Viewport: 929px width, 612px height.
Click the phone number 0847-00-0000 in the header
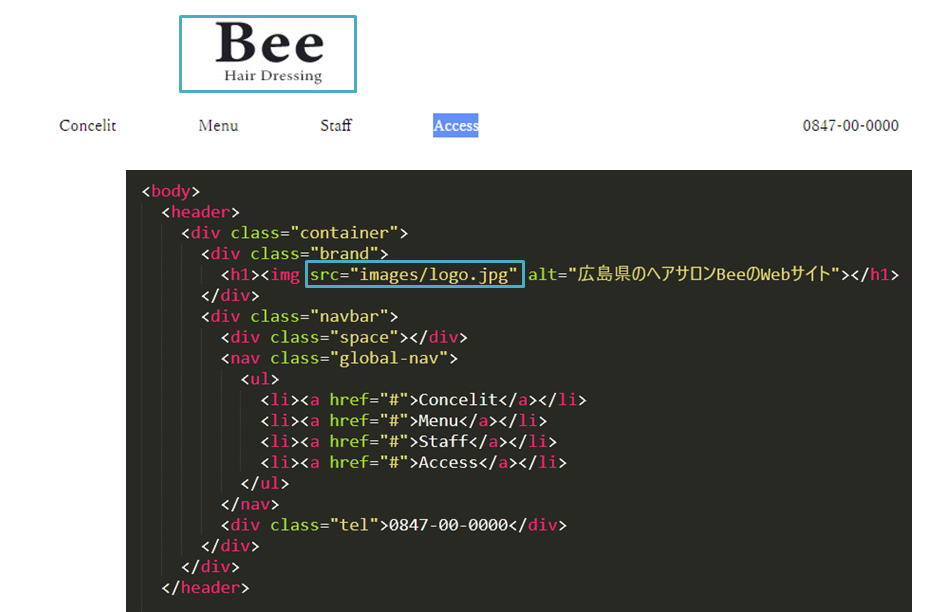[850, 126]
